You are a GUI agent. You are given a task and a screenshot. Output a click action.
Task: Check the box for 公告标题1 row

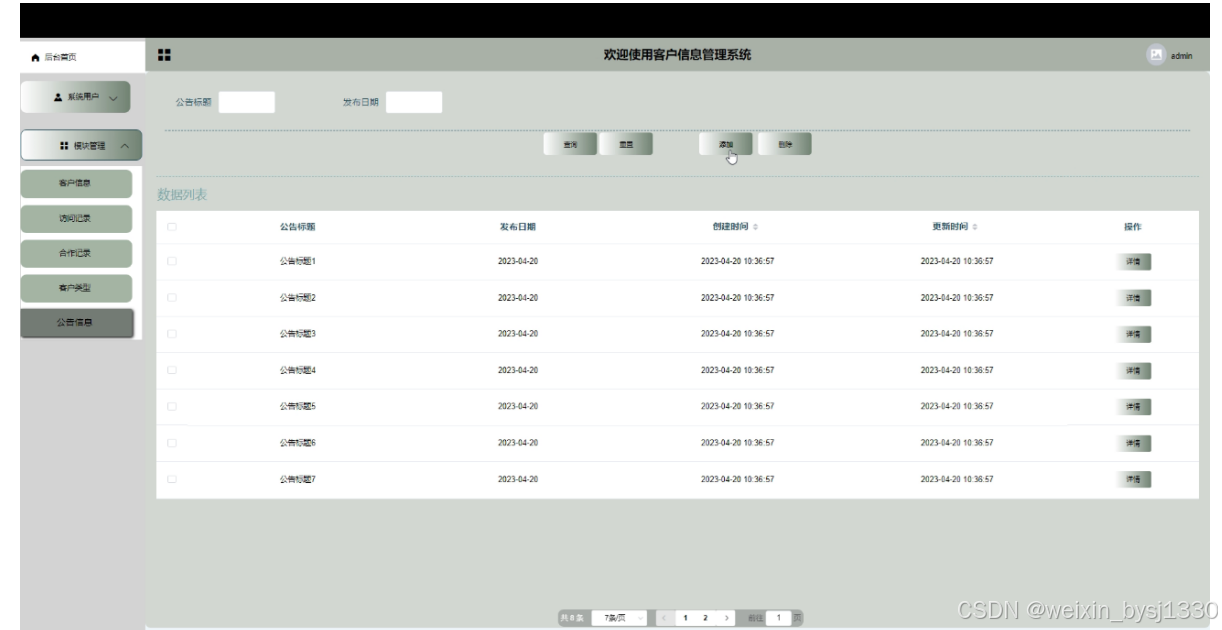[x=172, y=261]
